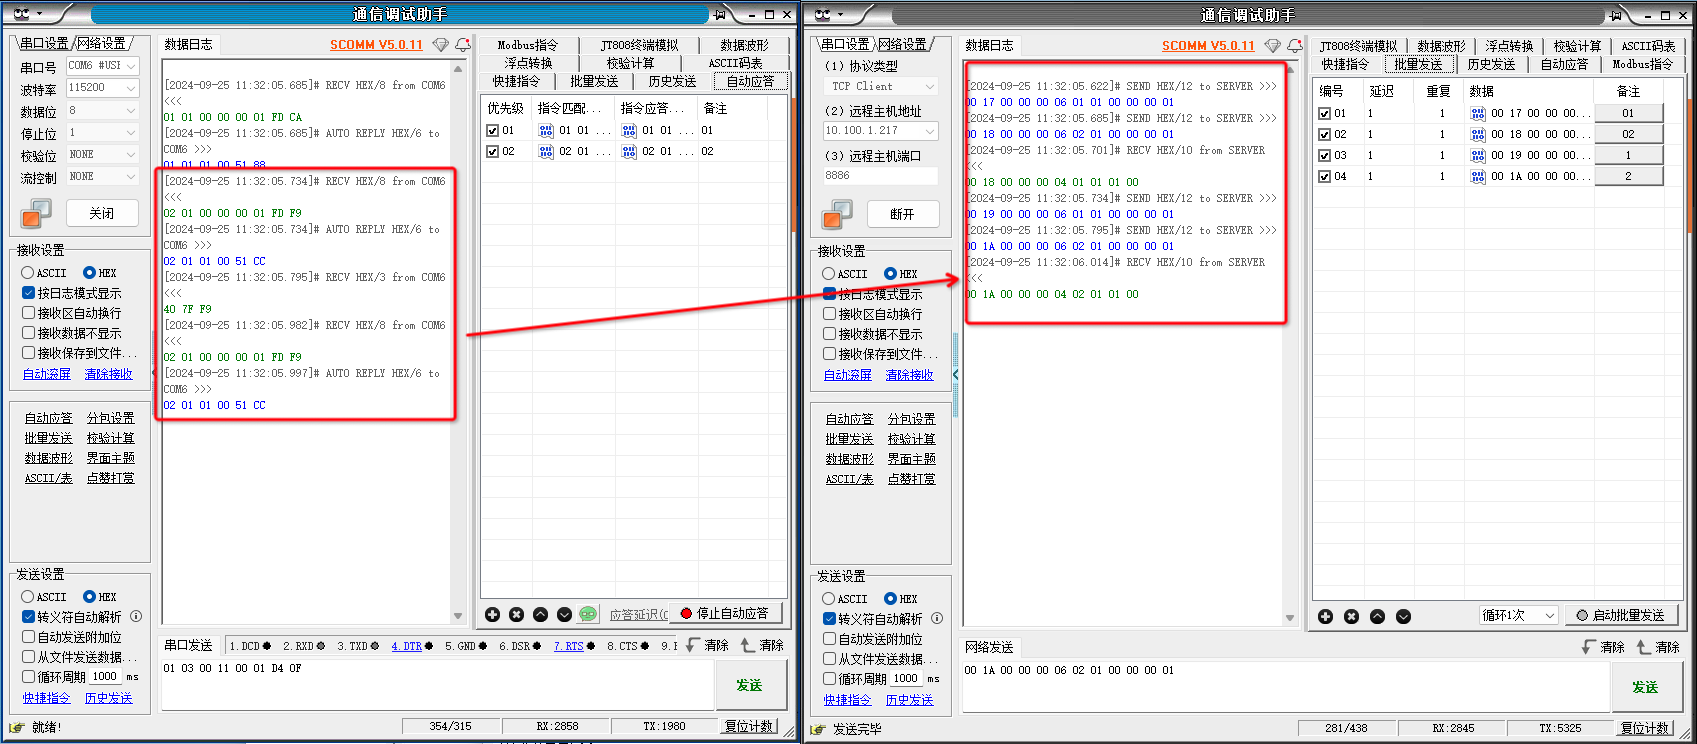
Task: Click the move-down arrow icon in right batch-send panel
Action: 1403,616
